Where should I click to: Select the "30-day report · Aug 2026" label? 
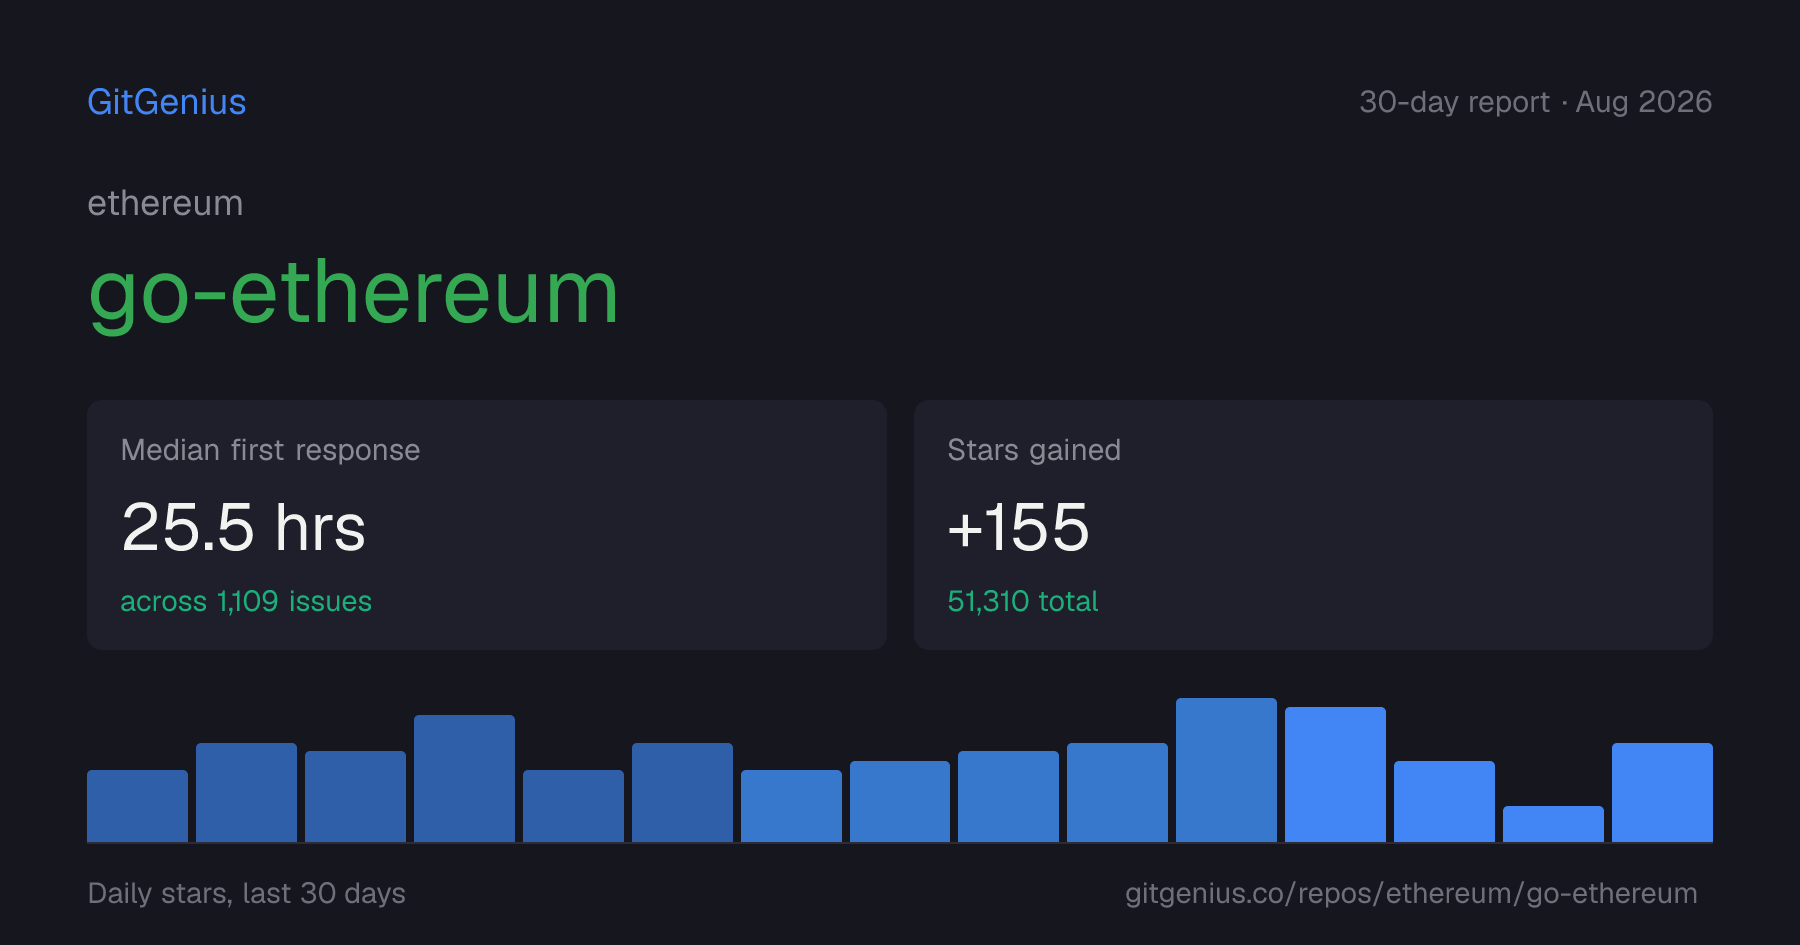coord(1535,102)
